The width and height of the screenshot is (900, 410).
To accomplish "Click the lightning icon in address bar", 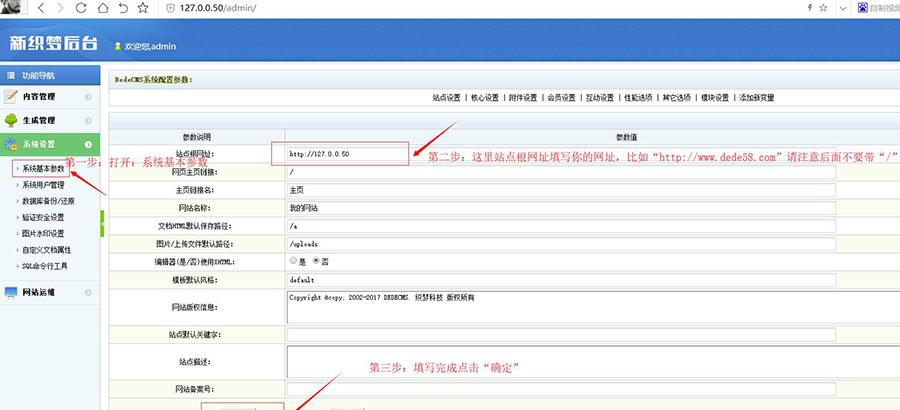I will 810,8.
